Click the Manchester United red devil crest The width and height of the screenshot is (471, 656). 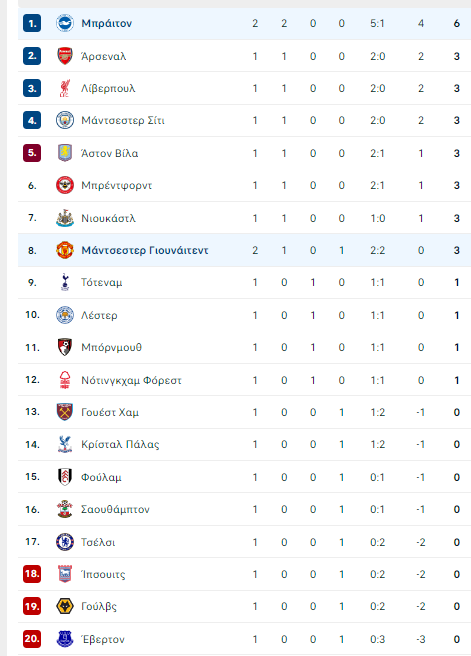pos(65,250)
